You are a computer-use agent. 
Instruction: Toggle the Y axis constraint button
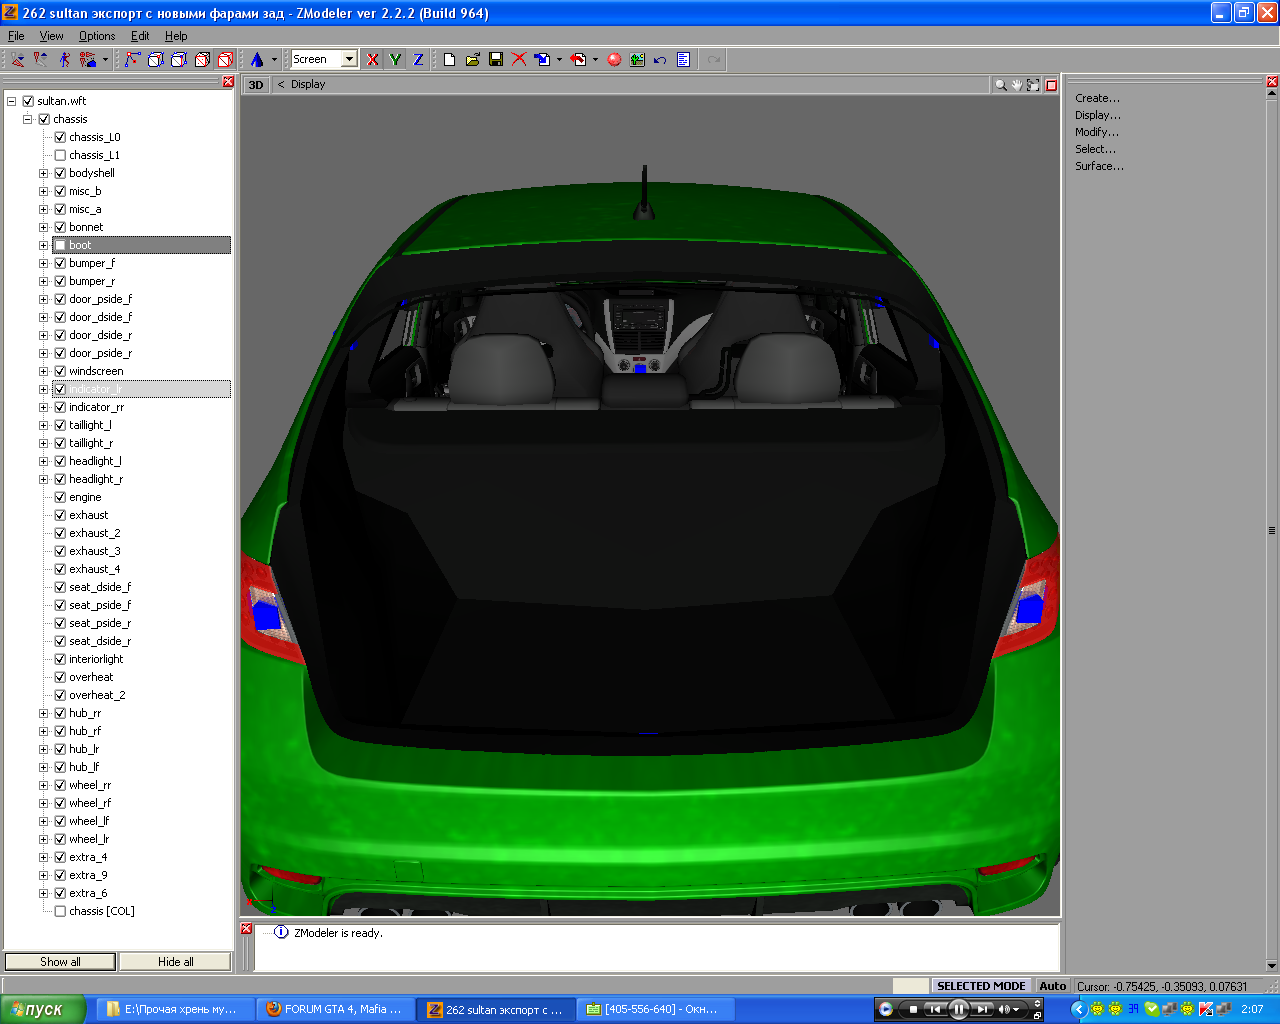pyautogui.click(x=395, y=60)
